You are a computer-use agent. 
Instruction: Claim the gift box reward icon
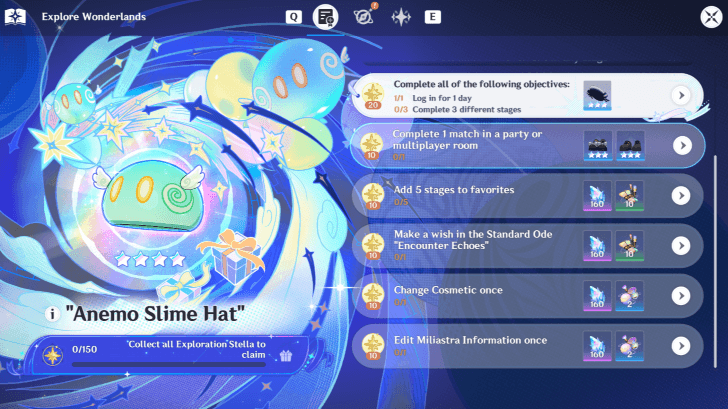click(286, 356)
